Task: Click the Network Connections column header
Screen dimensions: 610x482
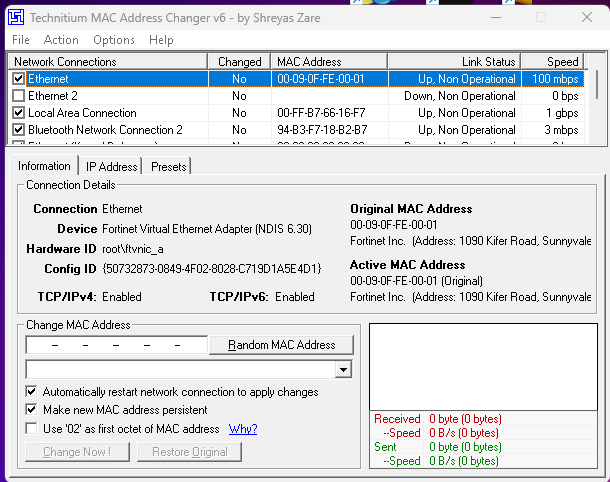Action: coord(108,61)
